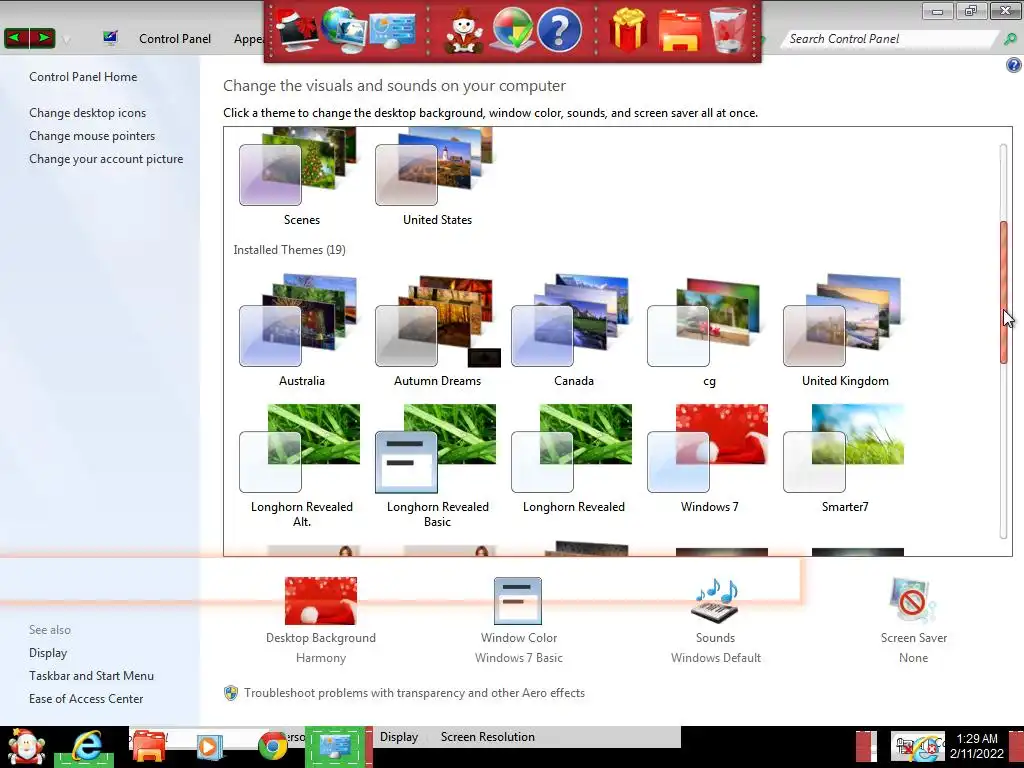
Task: Open the gift box icon in the dock
Action: [x=628, y=30]
